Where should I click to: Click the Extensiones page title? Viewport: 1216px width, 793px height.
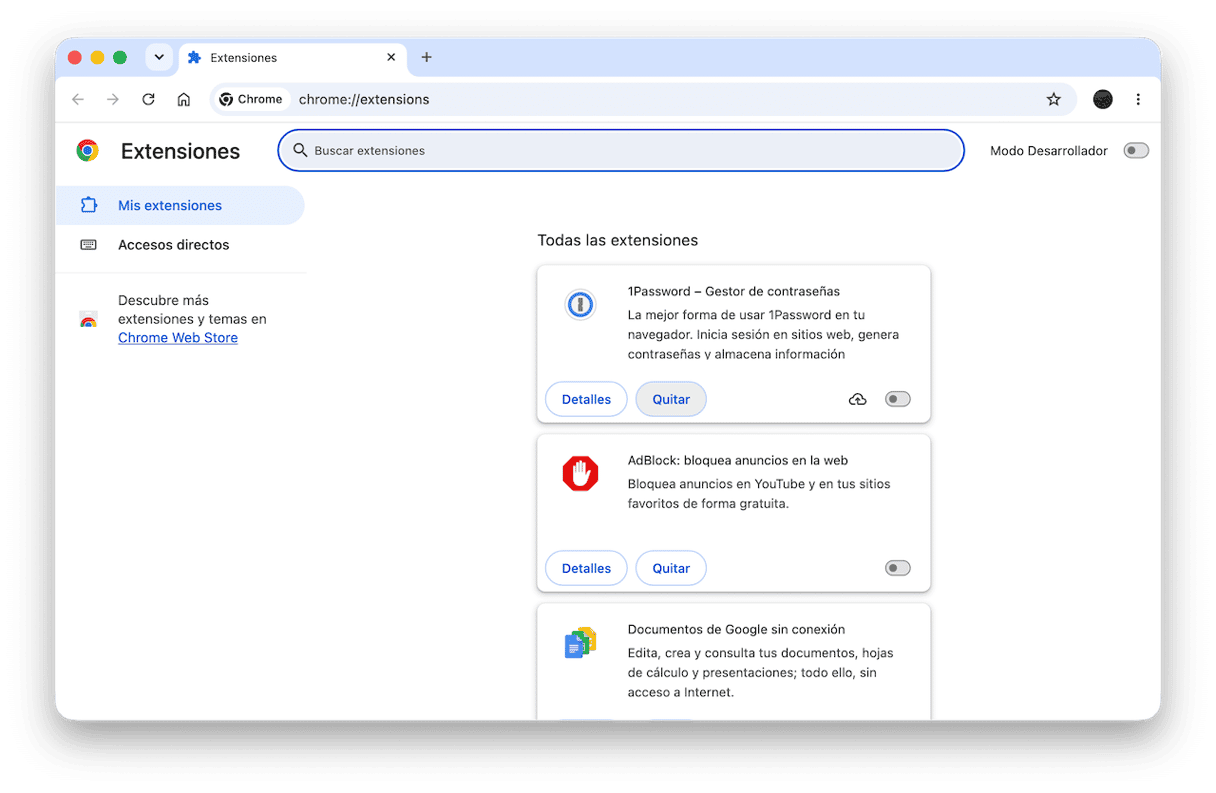180,151
